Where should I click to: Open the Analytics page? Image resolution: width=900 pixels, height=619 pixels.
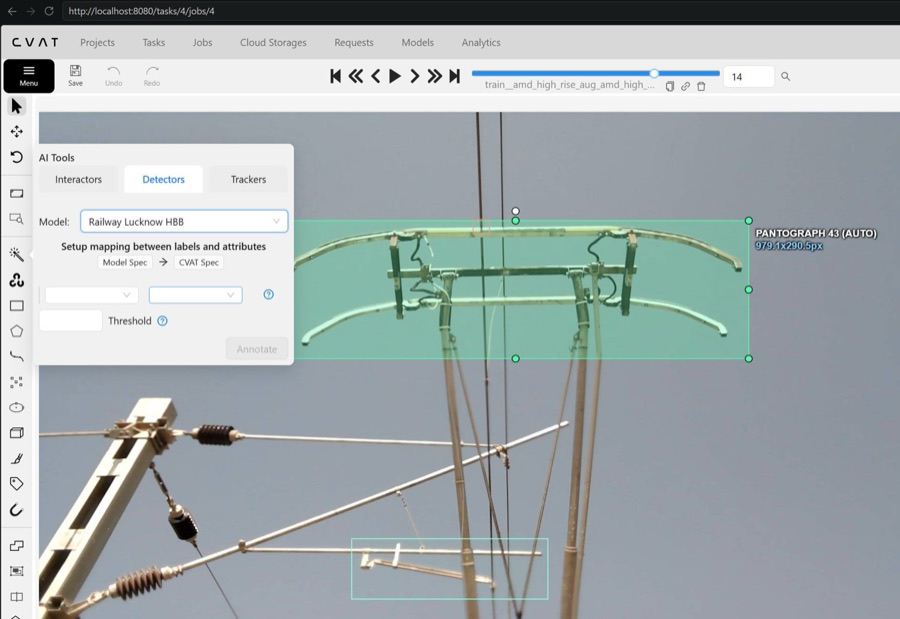click(x=481, y=42)
